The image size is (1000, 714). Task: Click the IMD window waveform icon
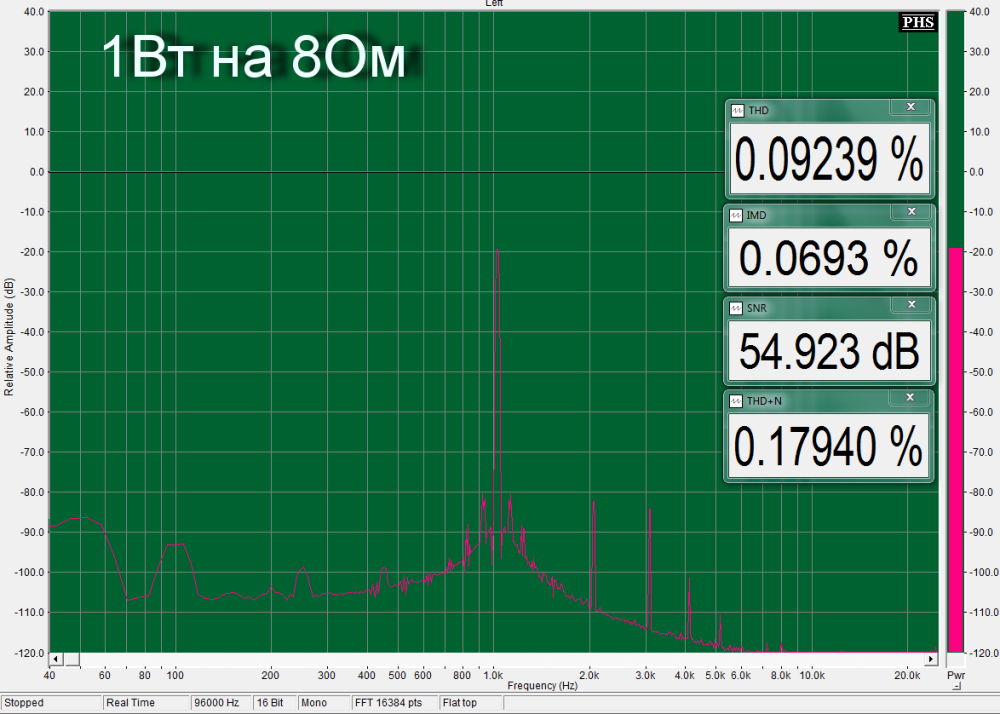(738, 215)
